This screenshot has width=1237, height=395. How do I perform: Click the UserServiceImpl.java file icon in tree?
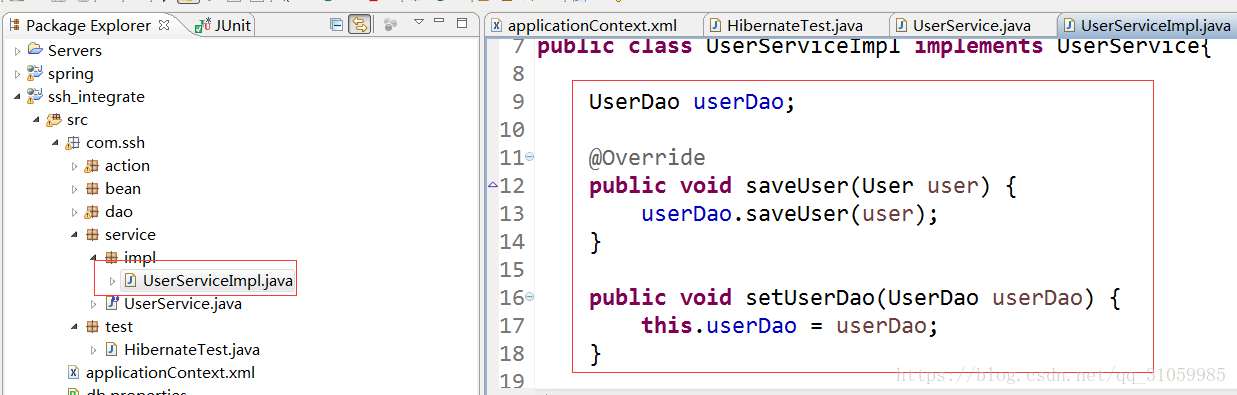tap(130, 281)
